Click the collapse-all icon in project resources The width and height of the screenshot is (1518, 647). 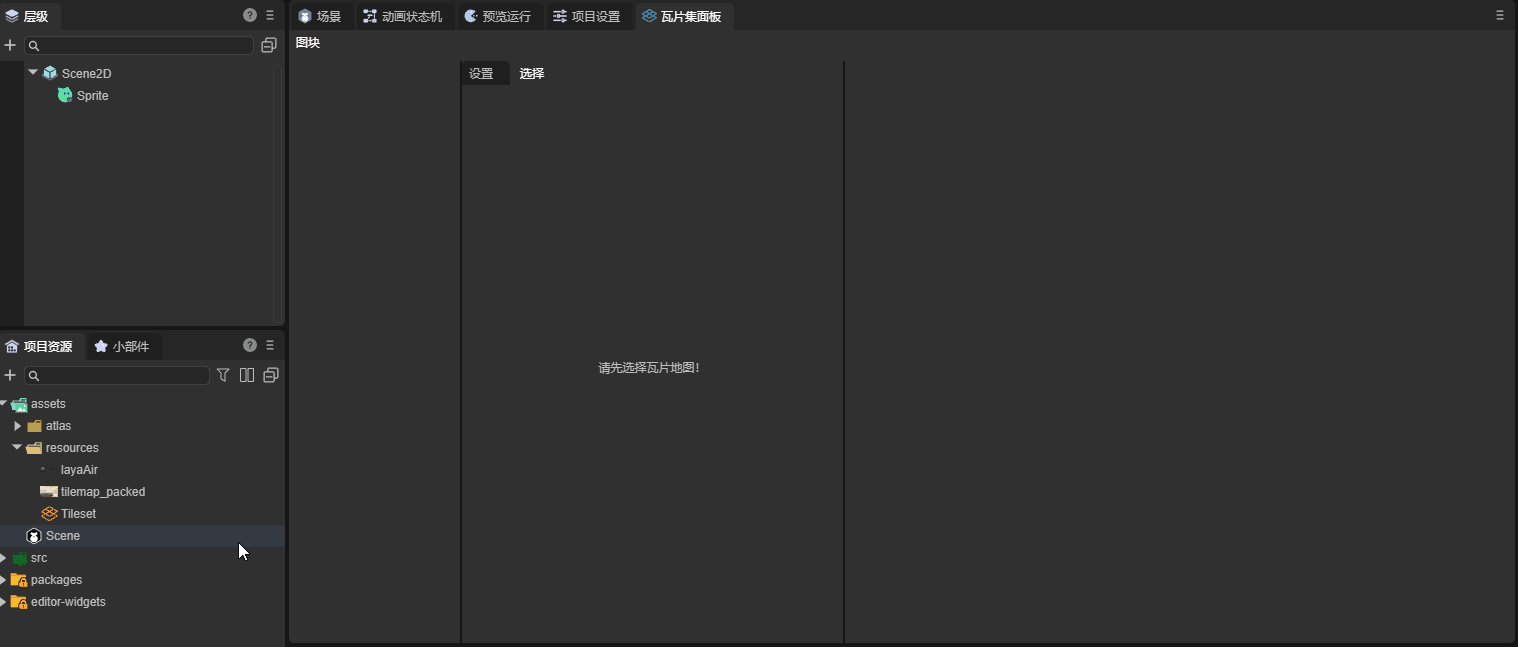(270, 375)
